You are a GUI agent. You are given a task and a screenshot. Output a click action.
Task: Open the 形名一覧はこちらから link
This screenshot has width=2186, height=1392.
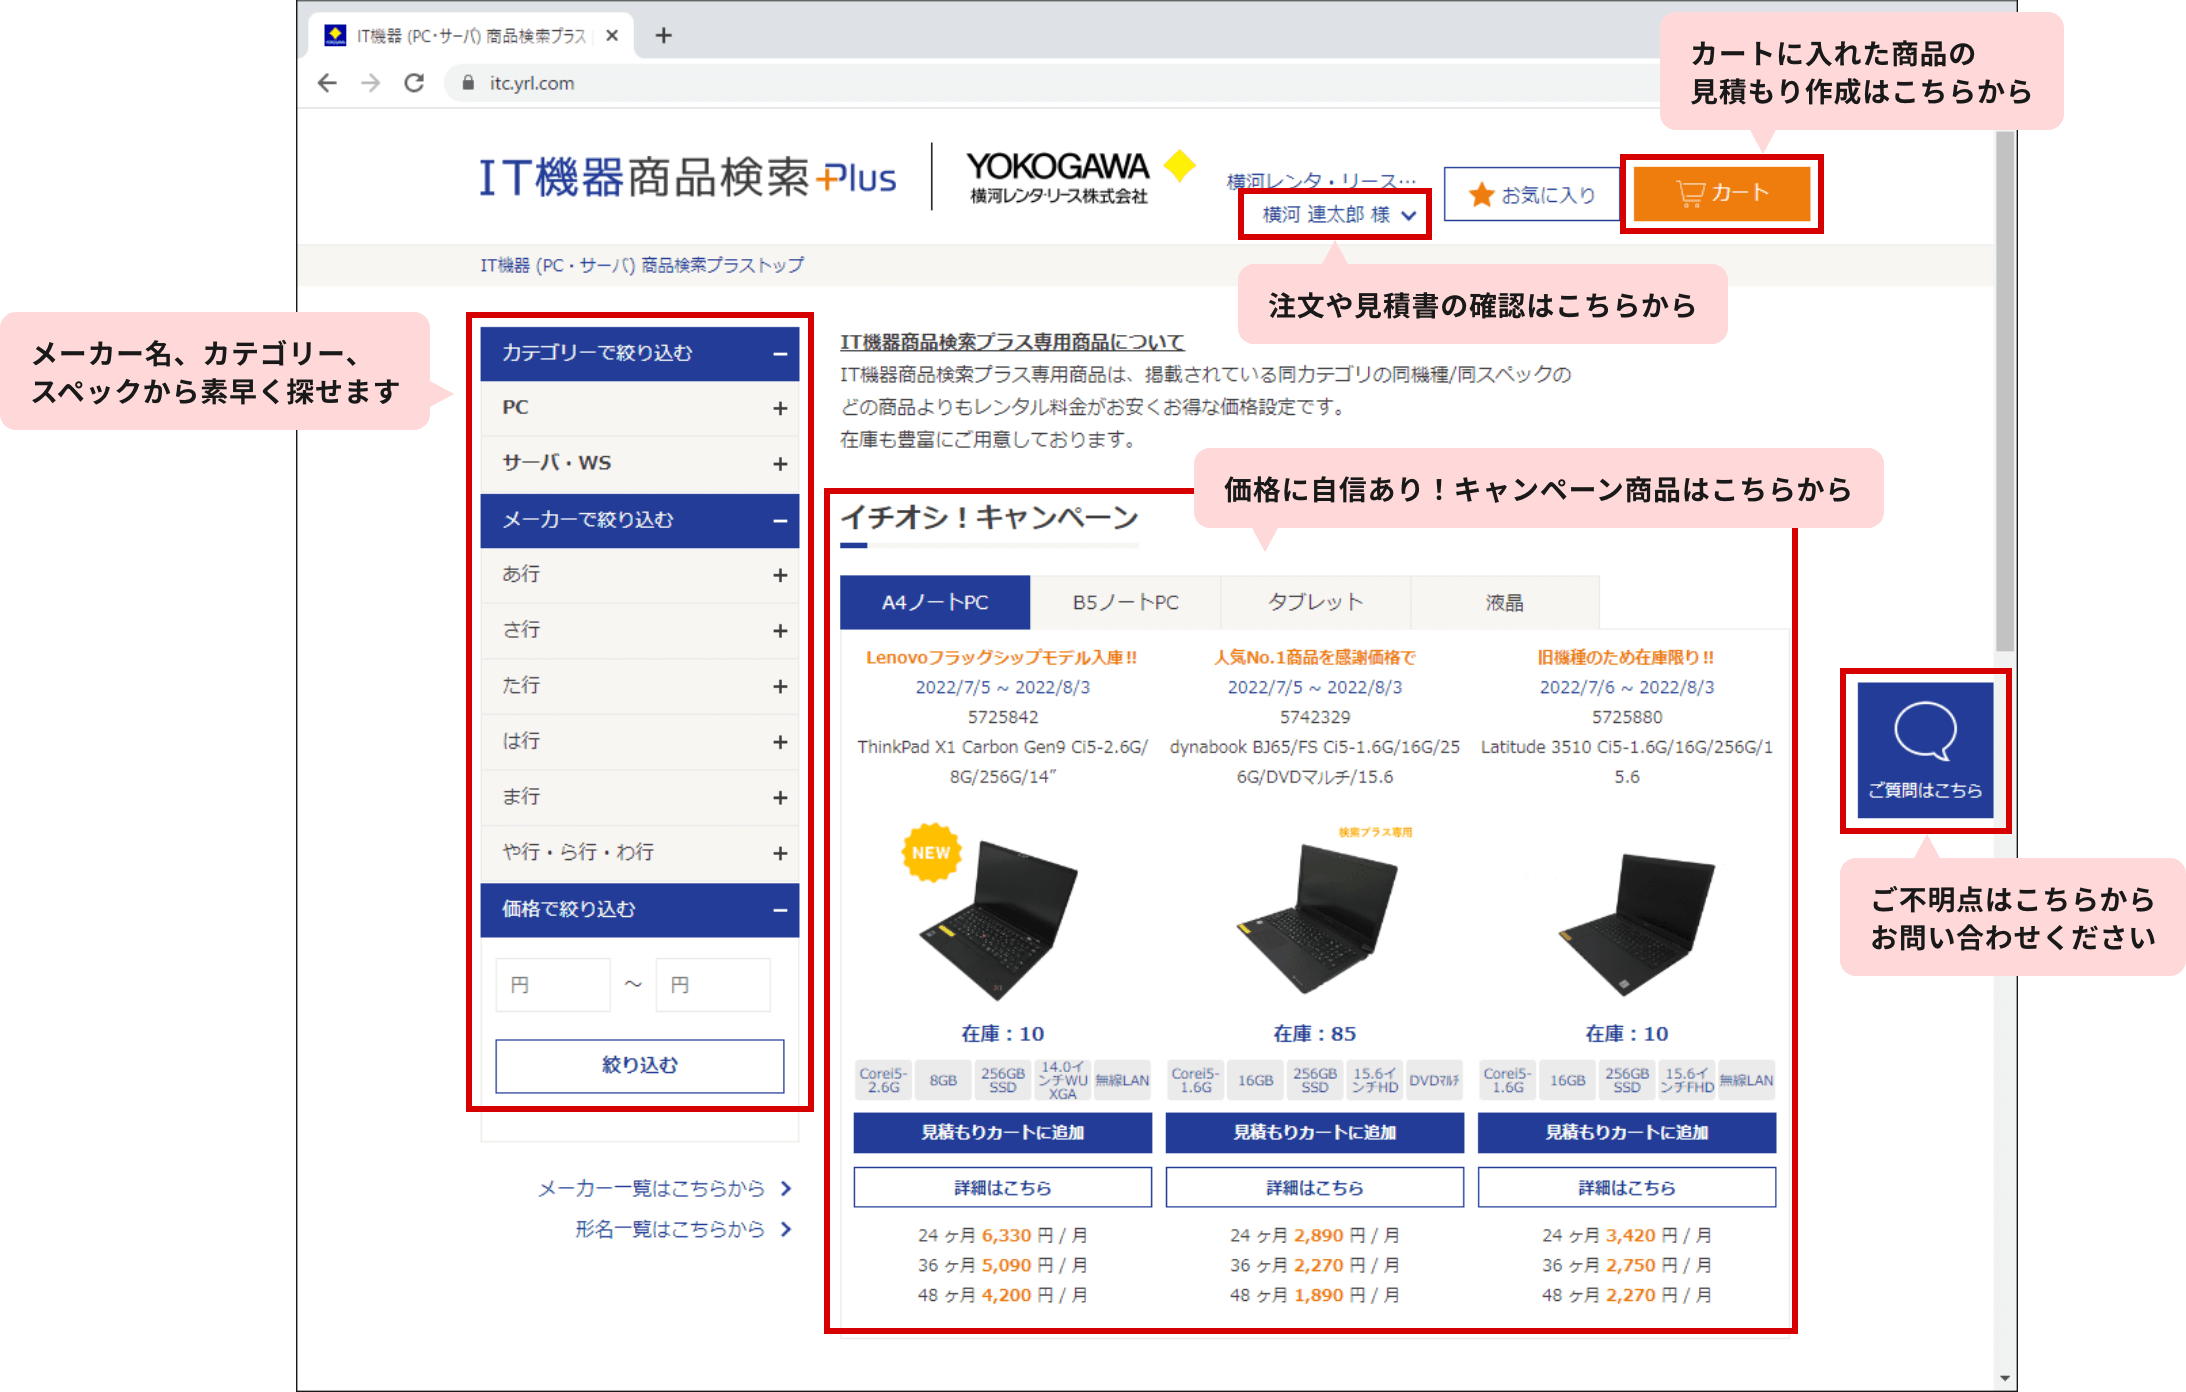pyautogui.click(x=684, y=1229)
